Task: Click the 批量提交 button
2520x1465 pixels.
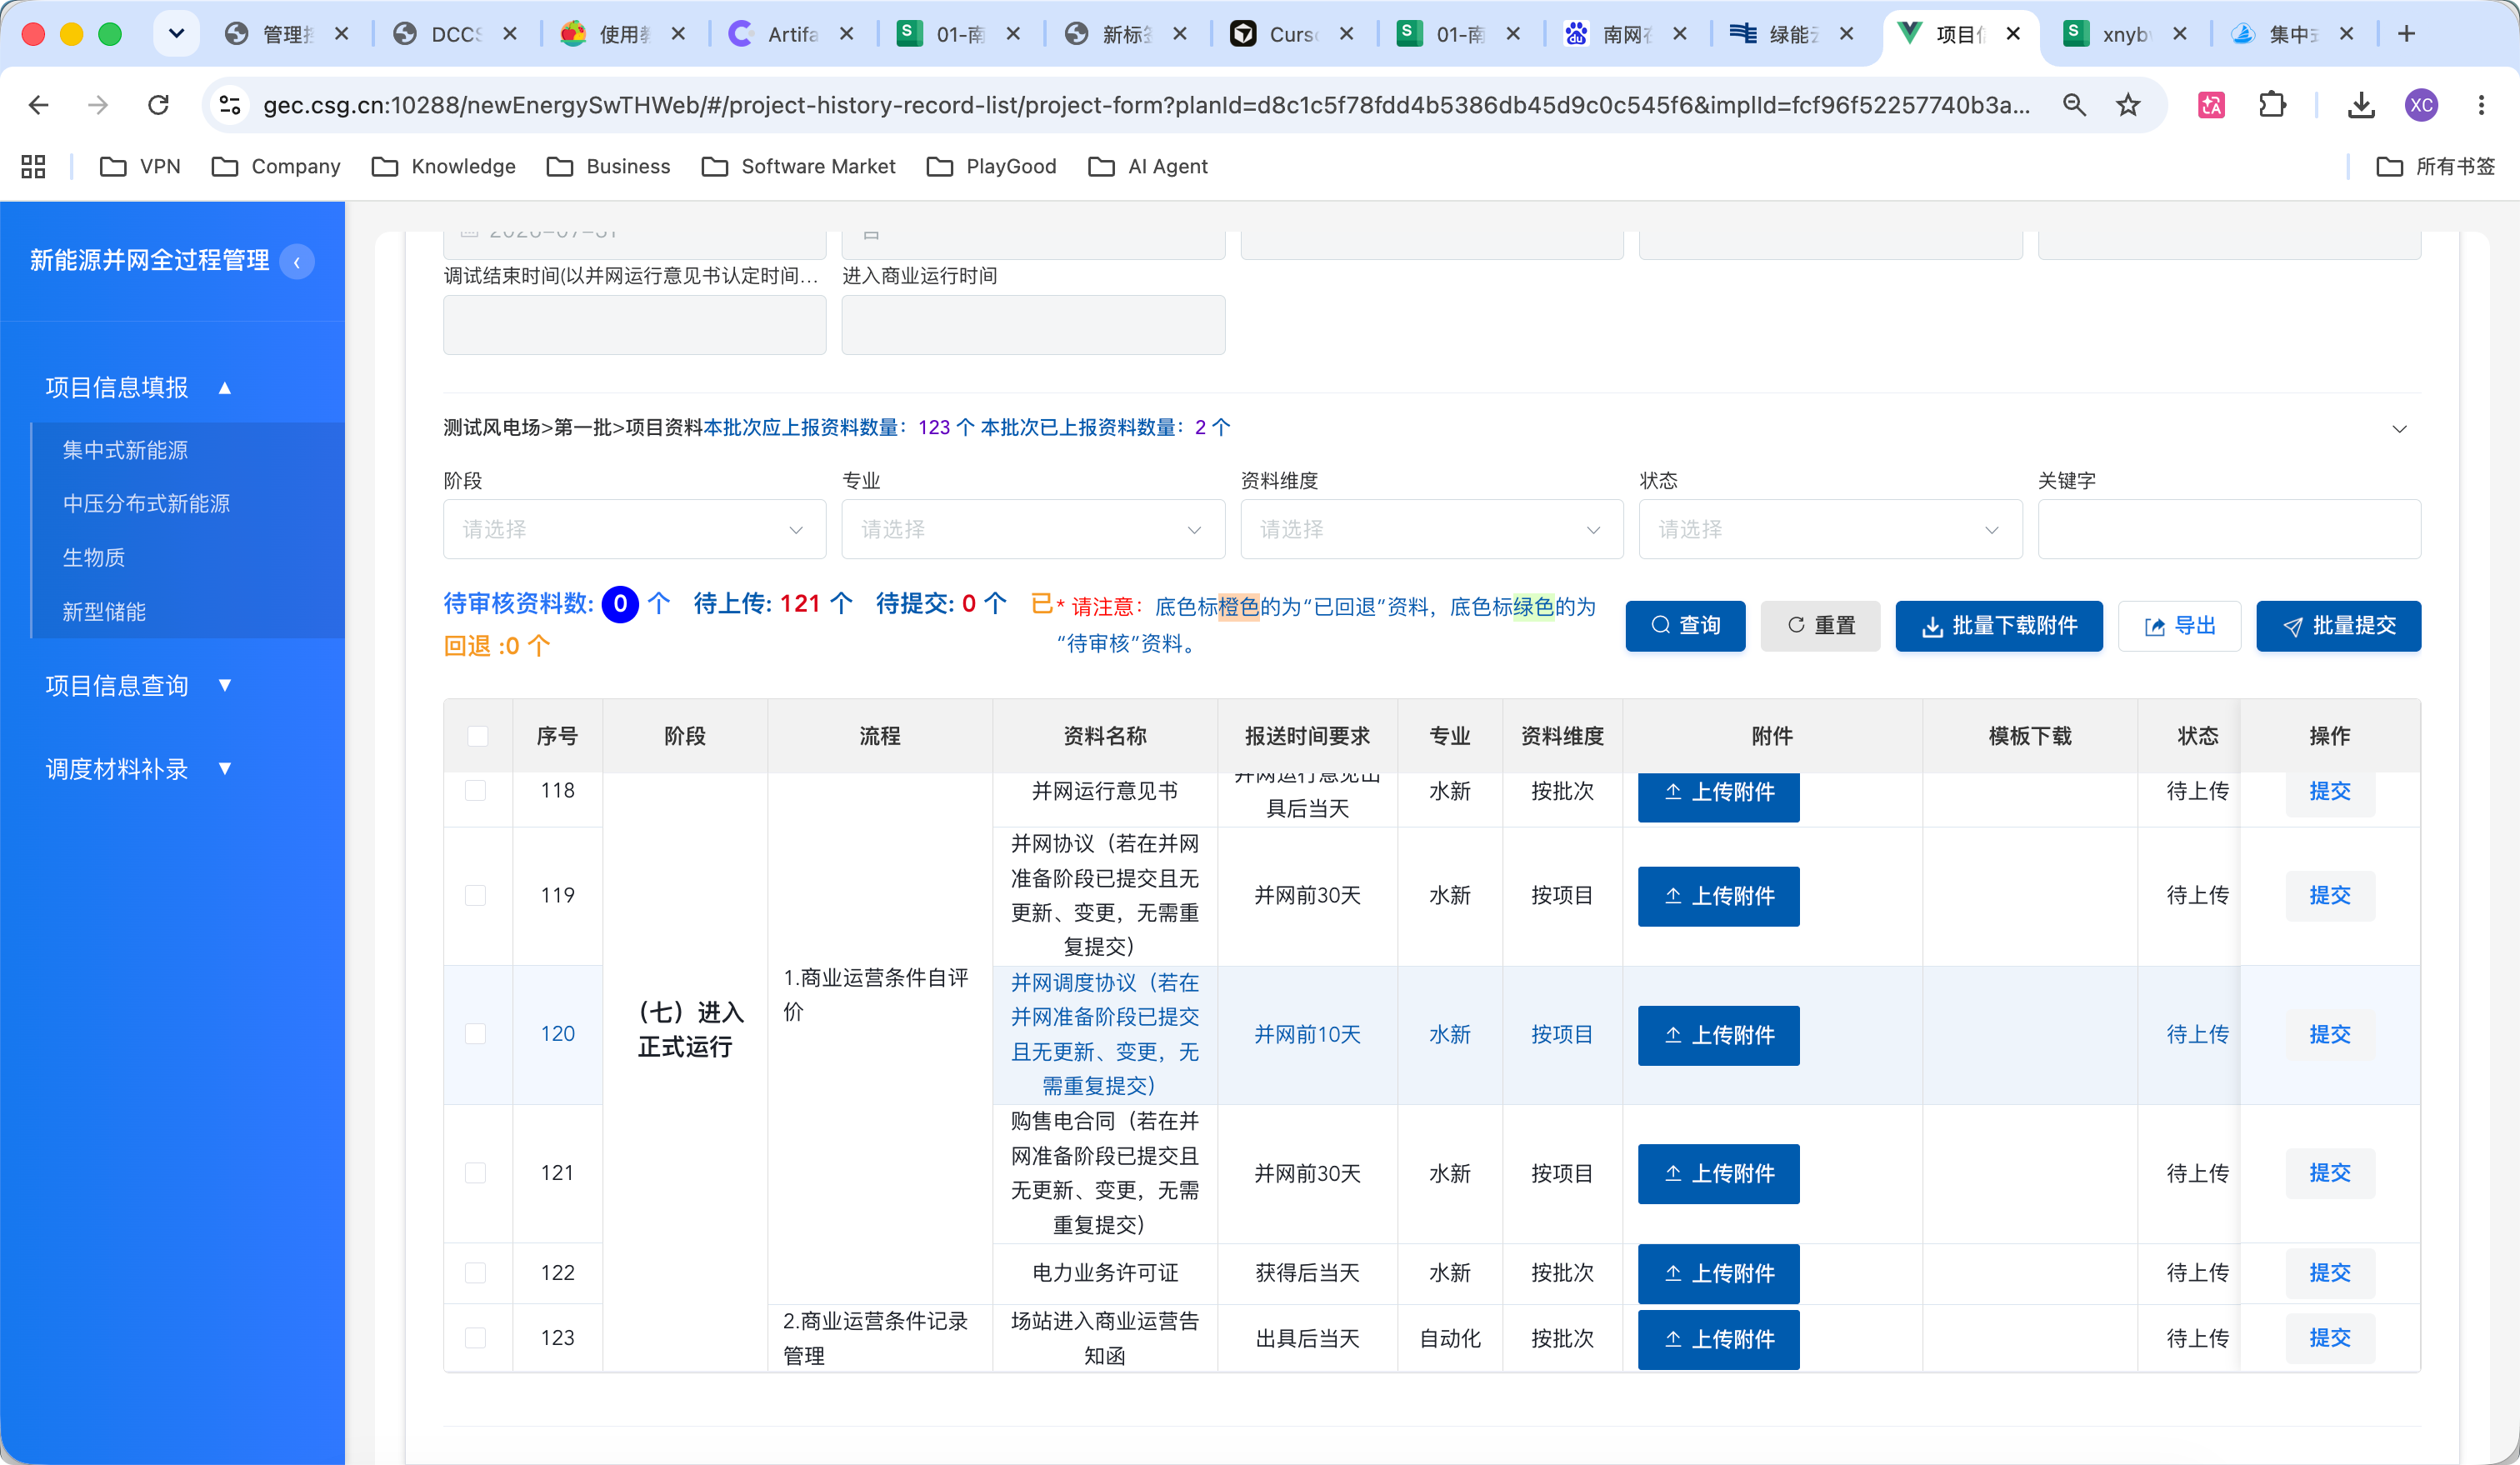Action: tap(2338, 626)
